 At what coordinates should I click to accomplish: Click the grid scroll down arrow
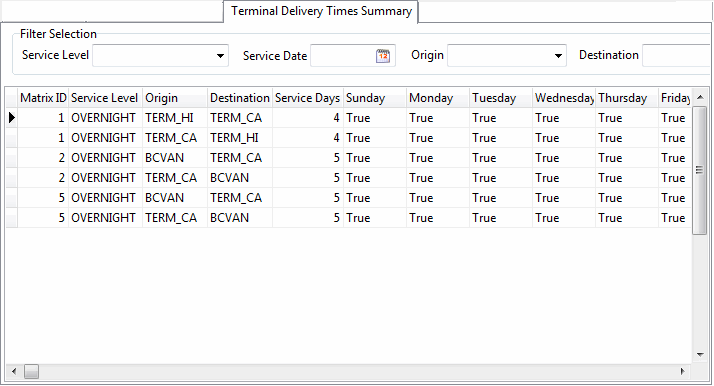(x=700, y=355)
